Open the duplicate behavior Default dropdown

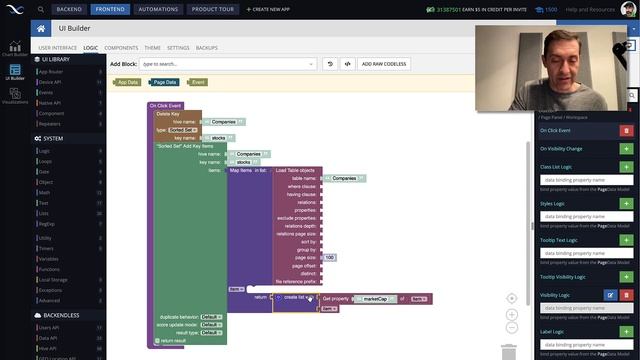click(211, 317)
